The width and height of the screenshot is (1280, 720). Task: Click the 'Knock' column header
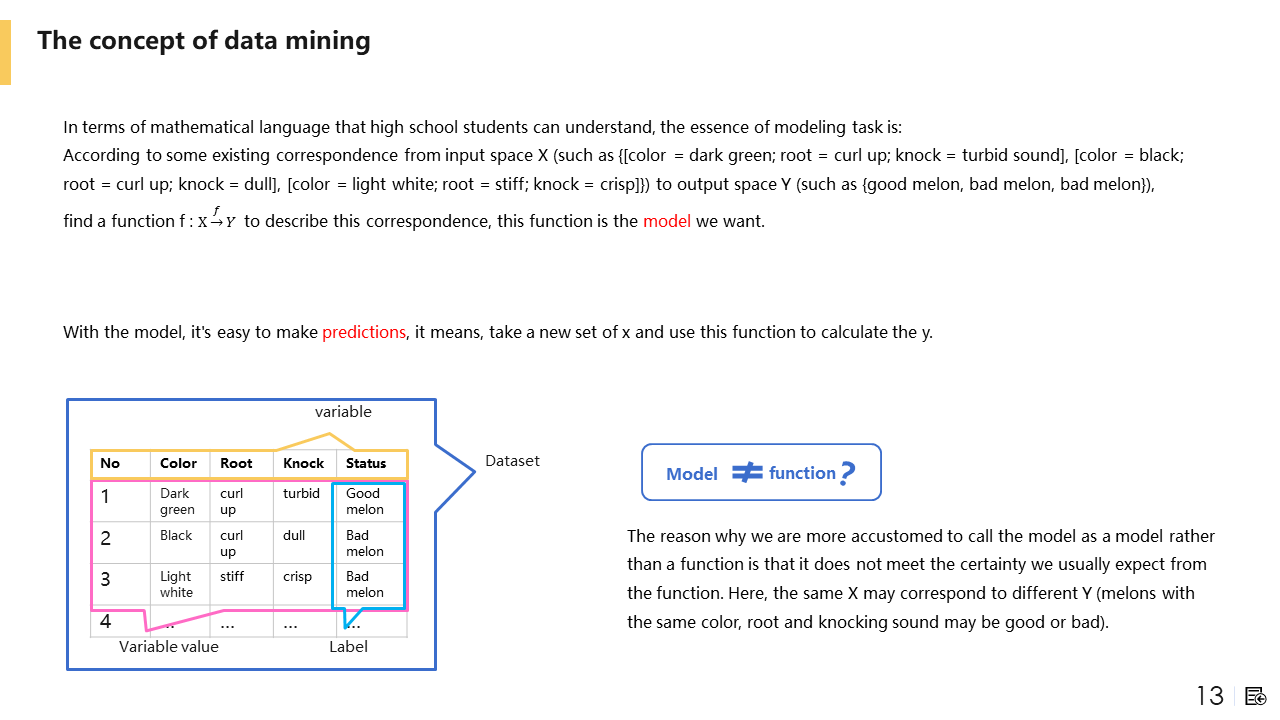coord(303,463)
